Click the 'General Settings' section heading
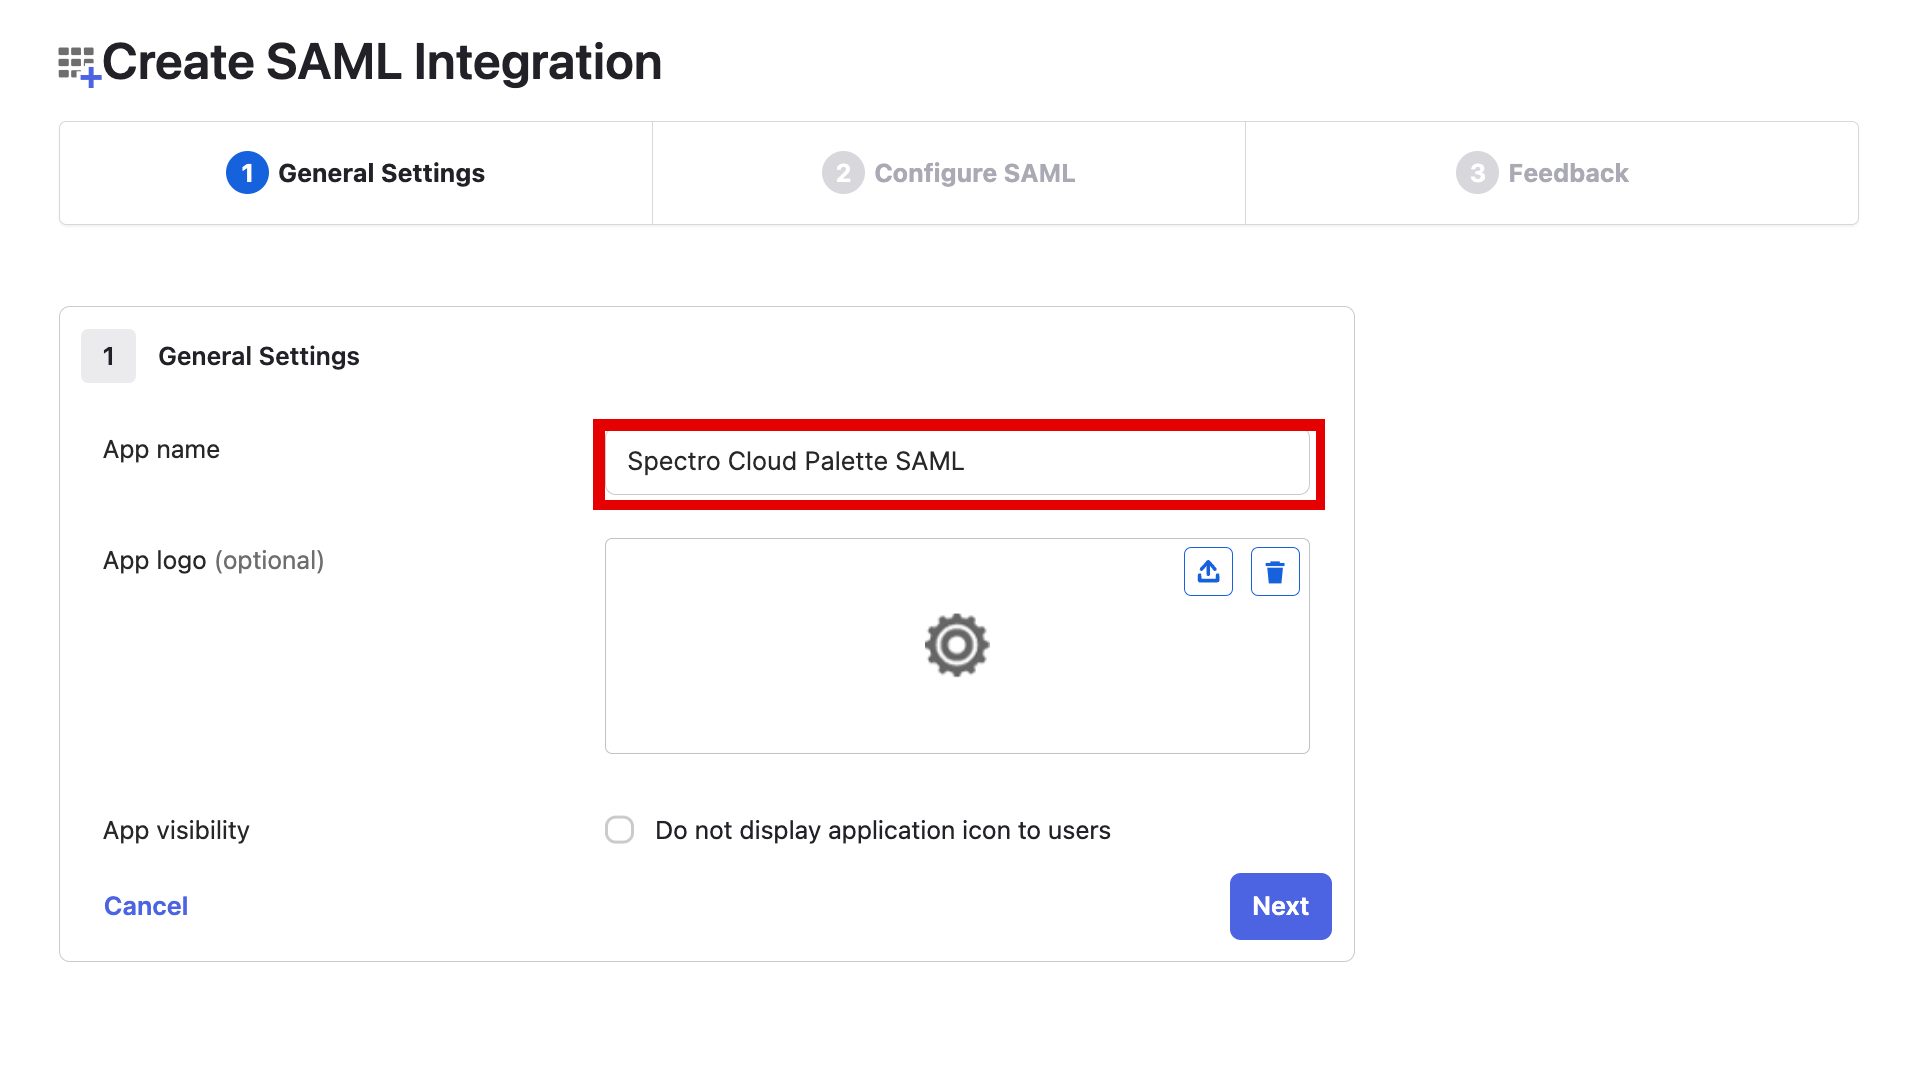The height and width of the screenshot is (1078, 1922). click(x=259, y=356)
